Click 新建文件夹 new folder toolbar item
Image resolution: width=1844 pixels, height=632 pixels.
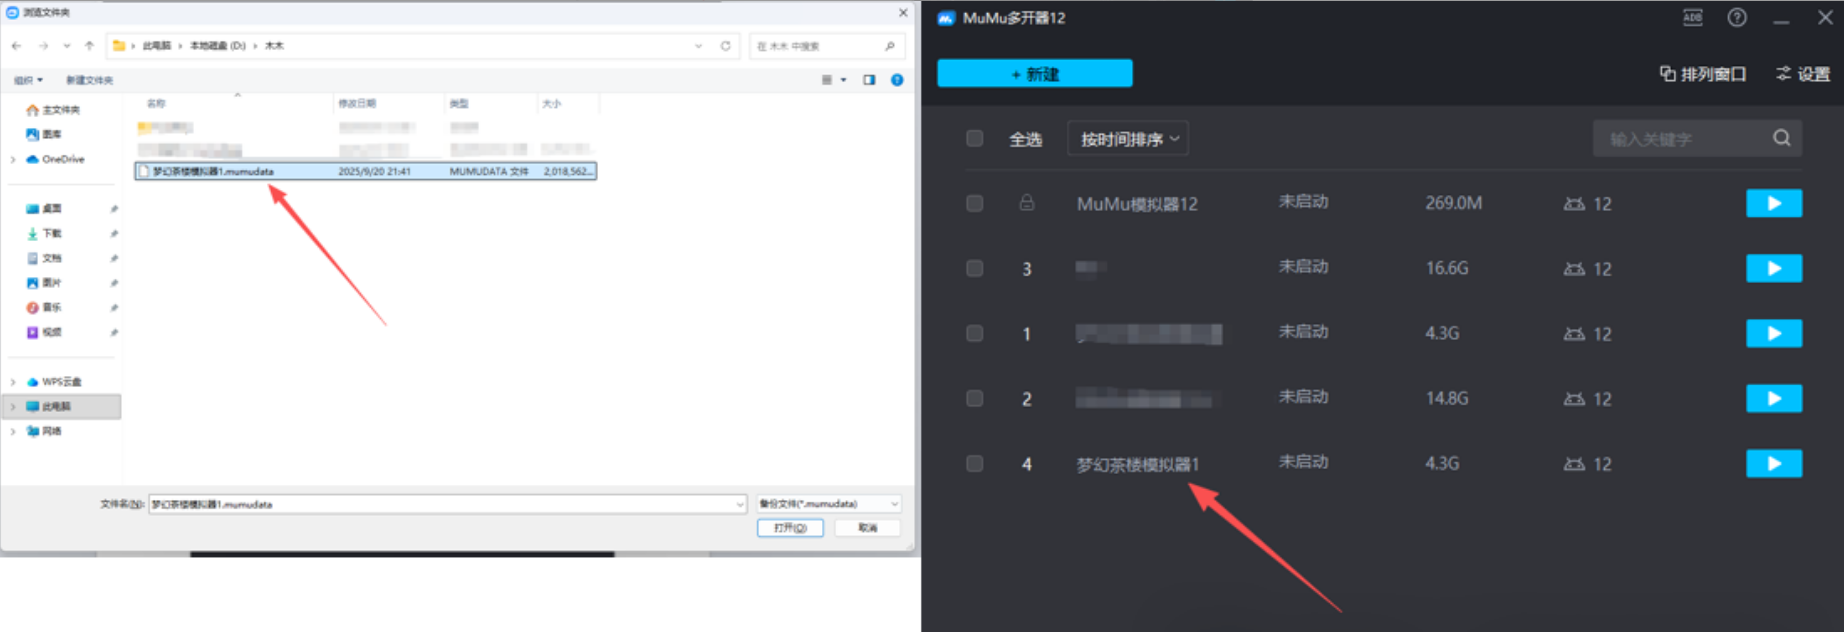point(89,80)
